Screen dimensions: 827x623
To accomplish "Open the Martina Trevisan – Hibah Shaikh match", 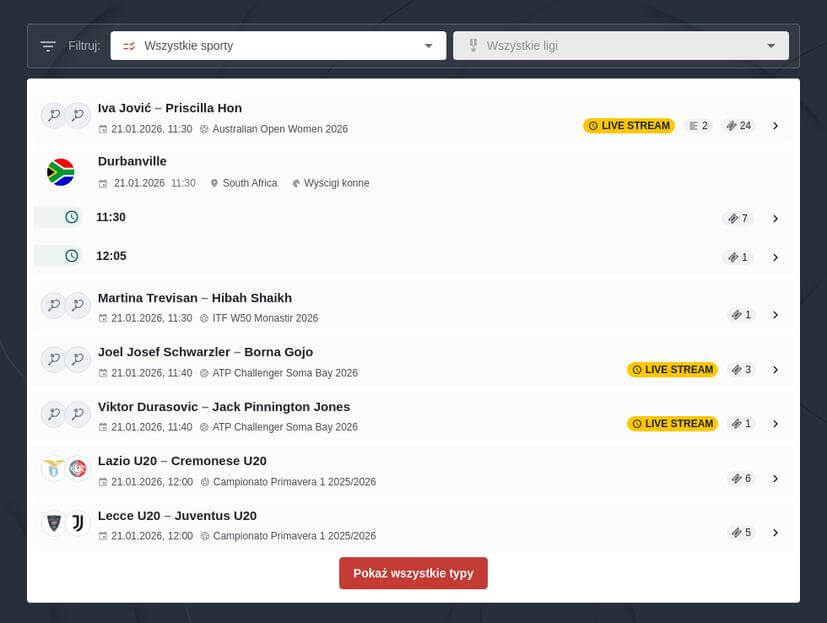I will coord(195,298).
